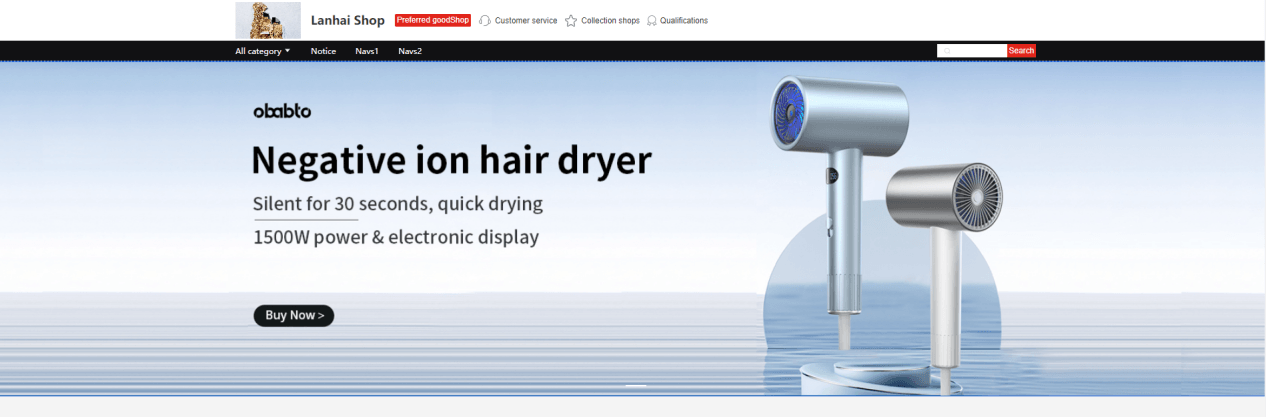Click the Preferred goodShop red badge

coord(433,20)
